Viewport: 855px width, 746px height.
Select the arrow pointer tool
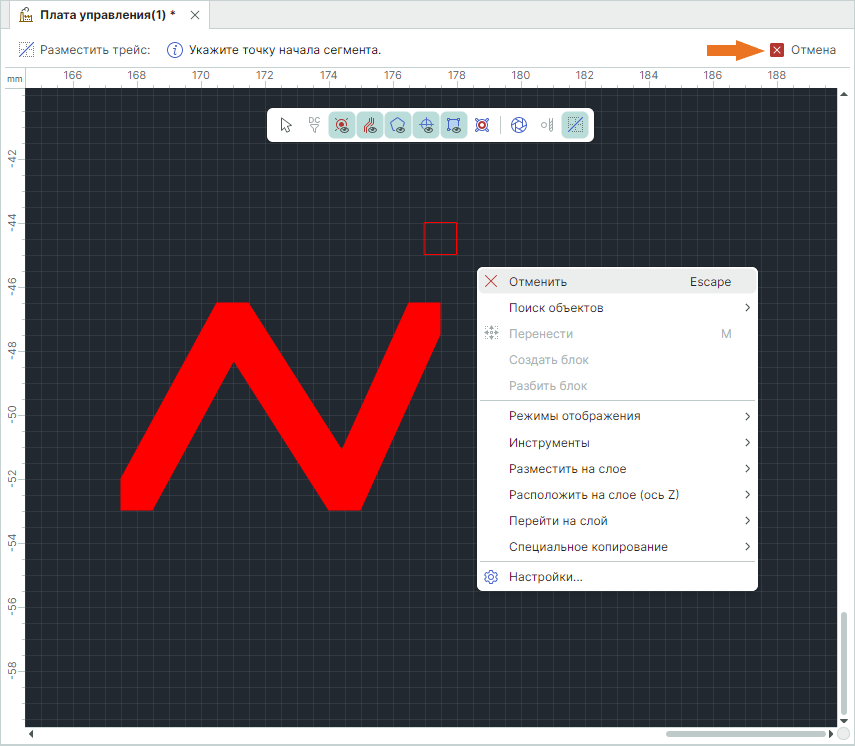pyautogui.click(x=287, y=125)
